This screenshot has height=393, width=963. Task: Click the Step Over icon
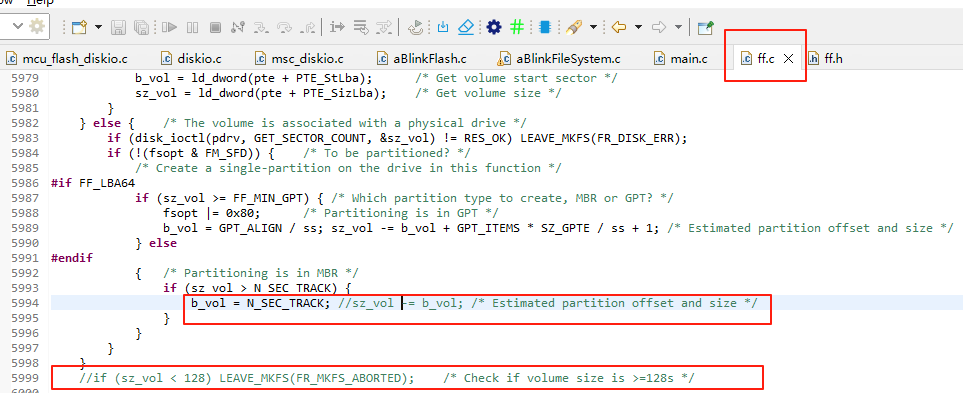pos(285,27)
